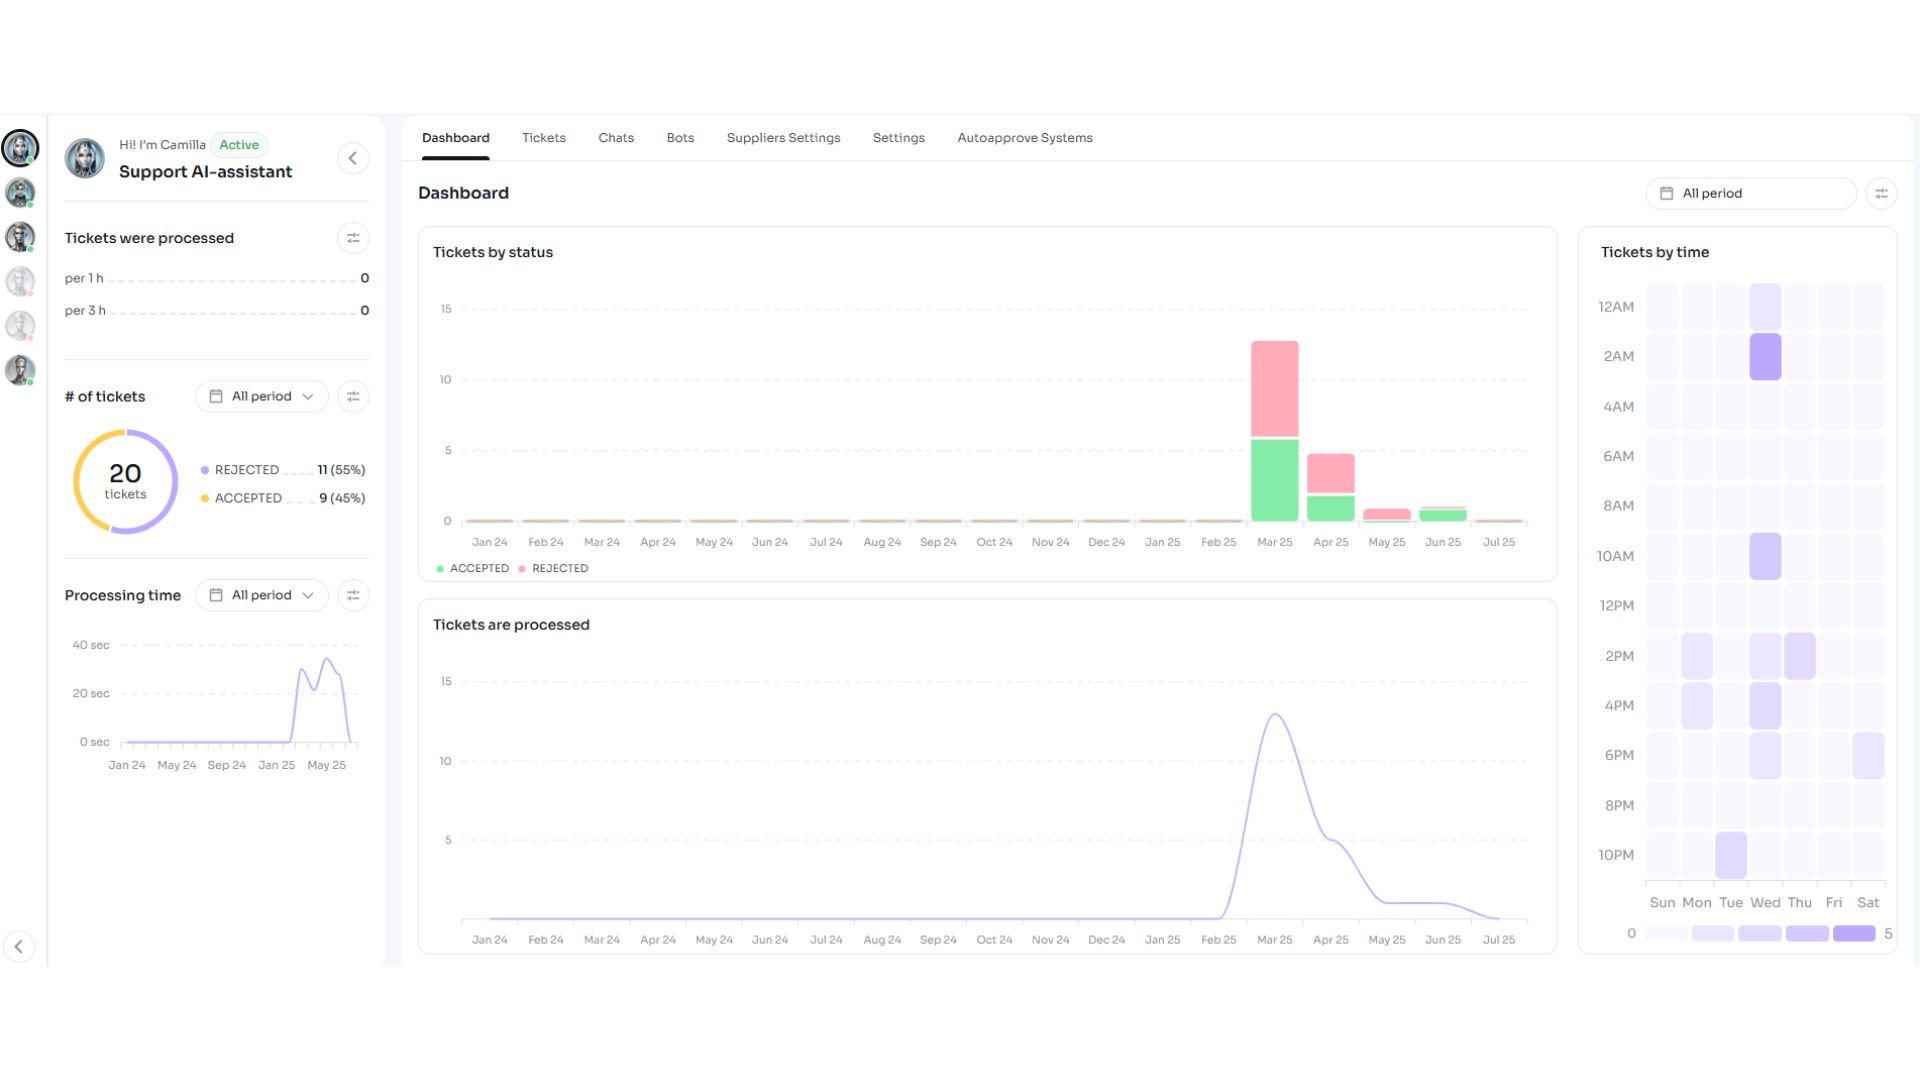Expand All period dropdown for Processing time
The image size is (1920, 1080).
click(262, 596)
